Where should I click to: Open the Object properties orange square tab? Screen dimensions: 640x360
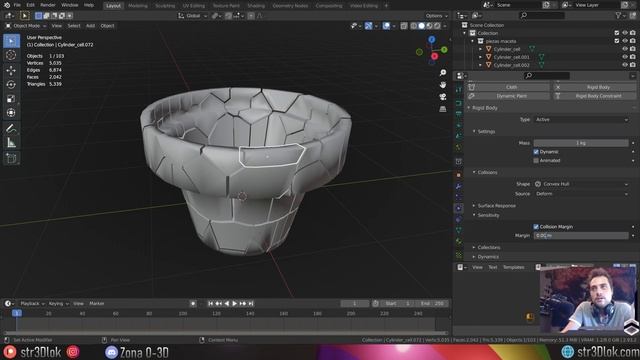point(459,175)
